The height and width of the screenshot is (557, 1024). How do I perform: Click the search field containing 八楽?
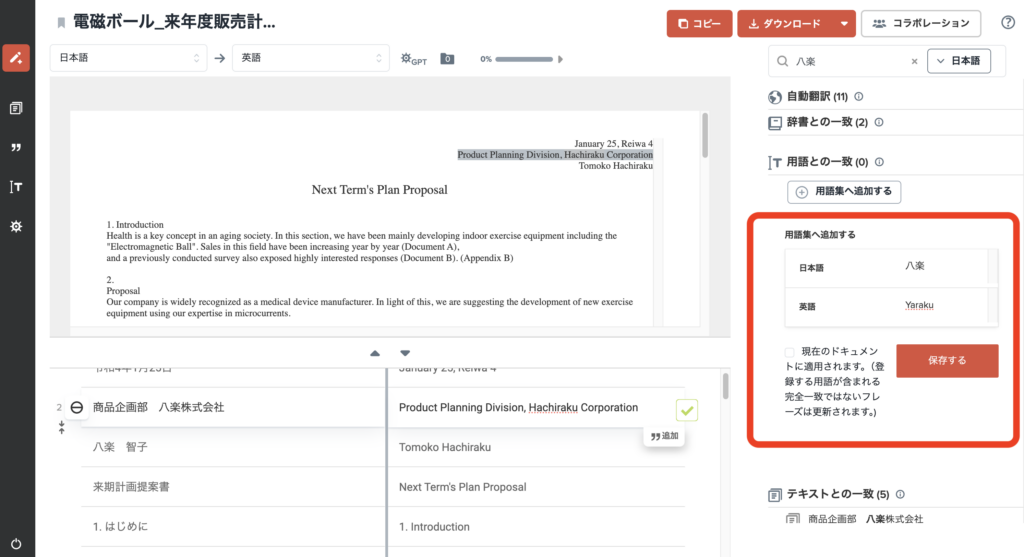[850, 61]
